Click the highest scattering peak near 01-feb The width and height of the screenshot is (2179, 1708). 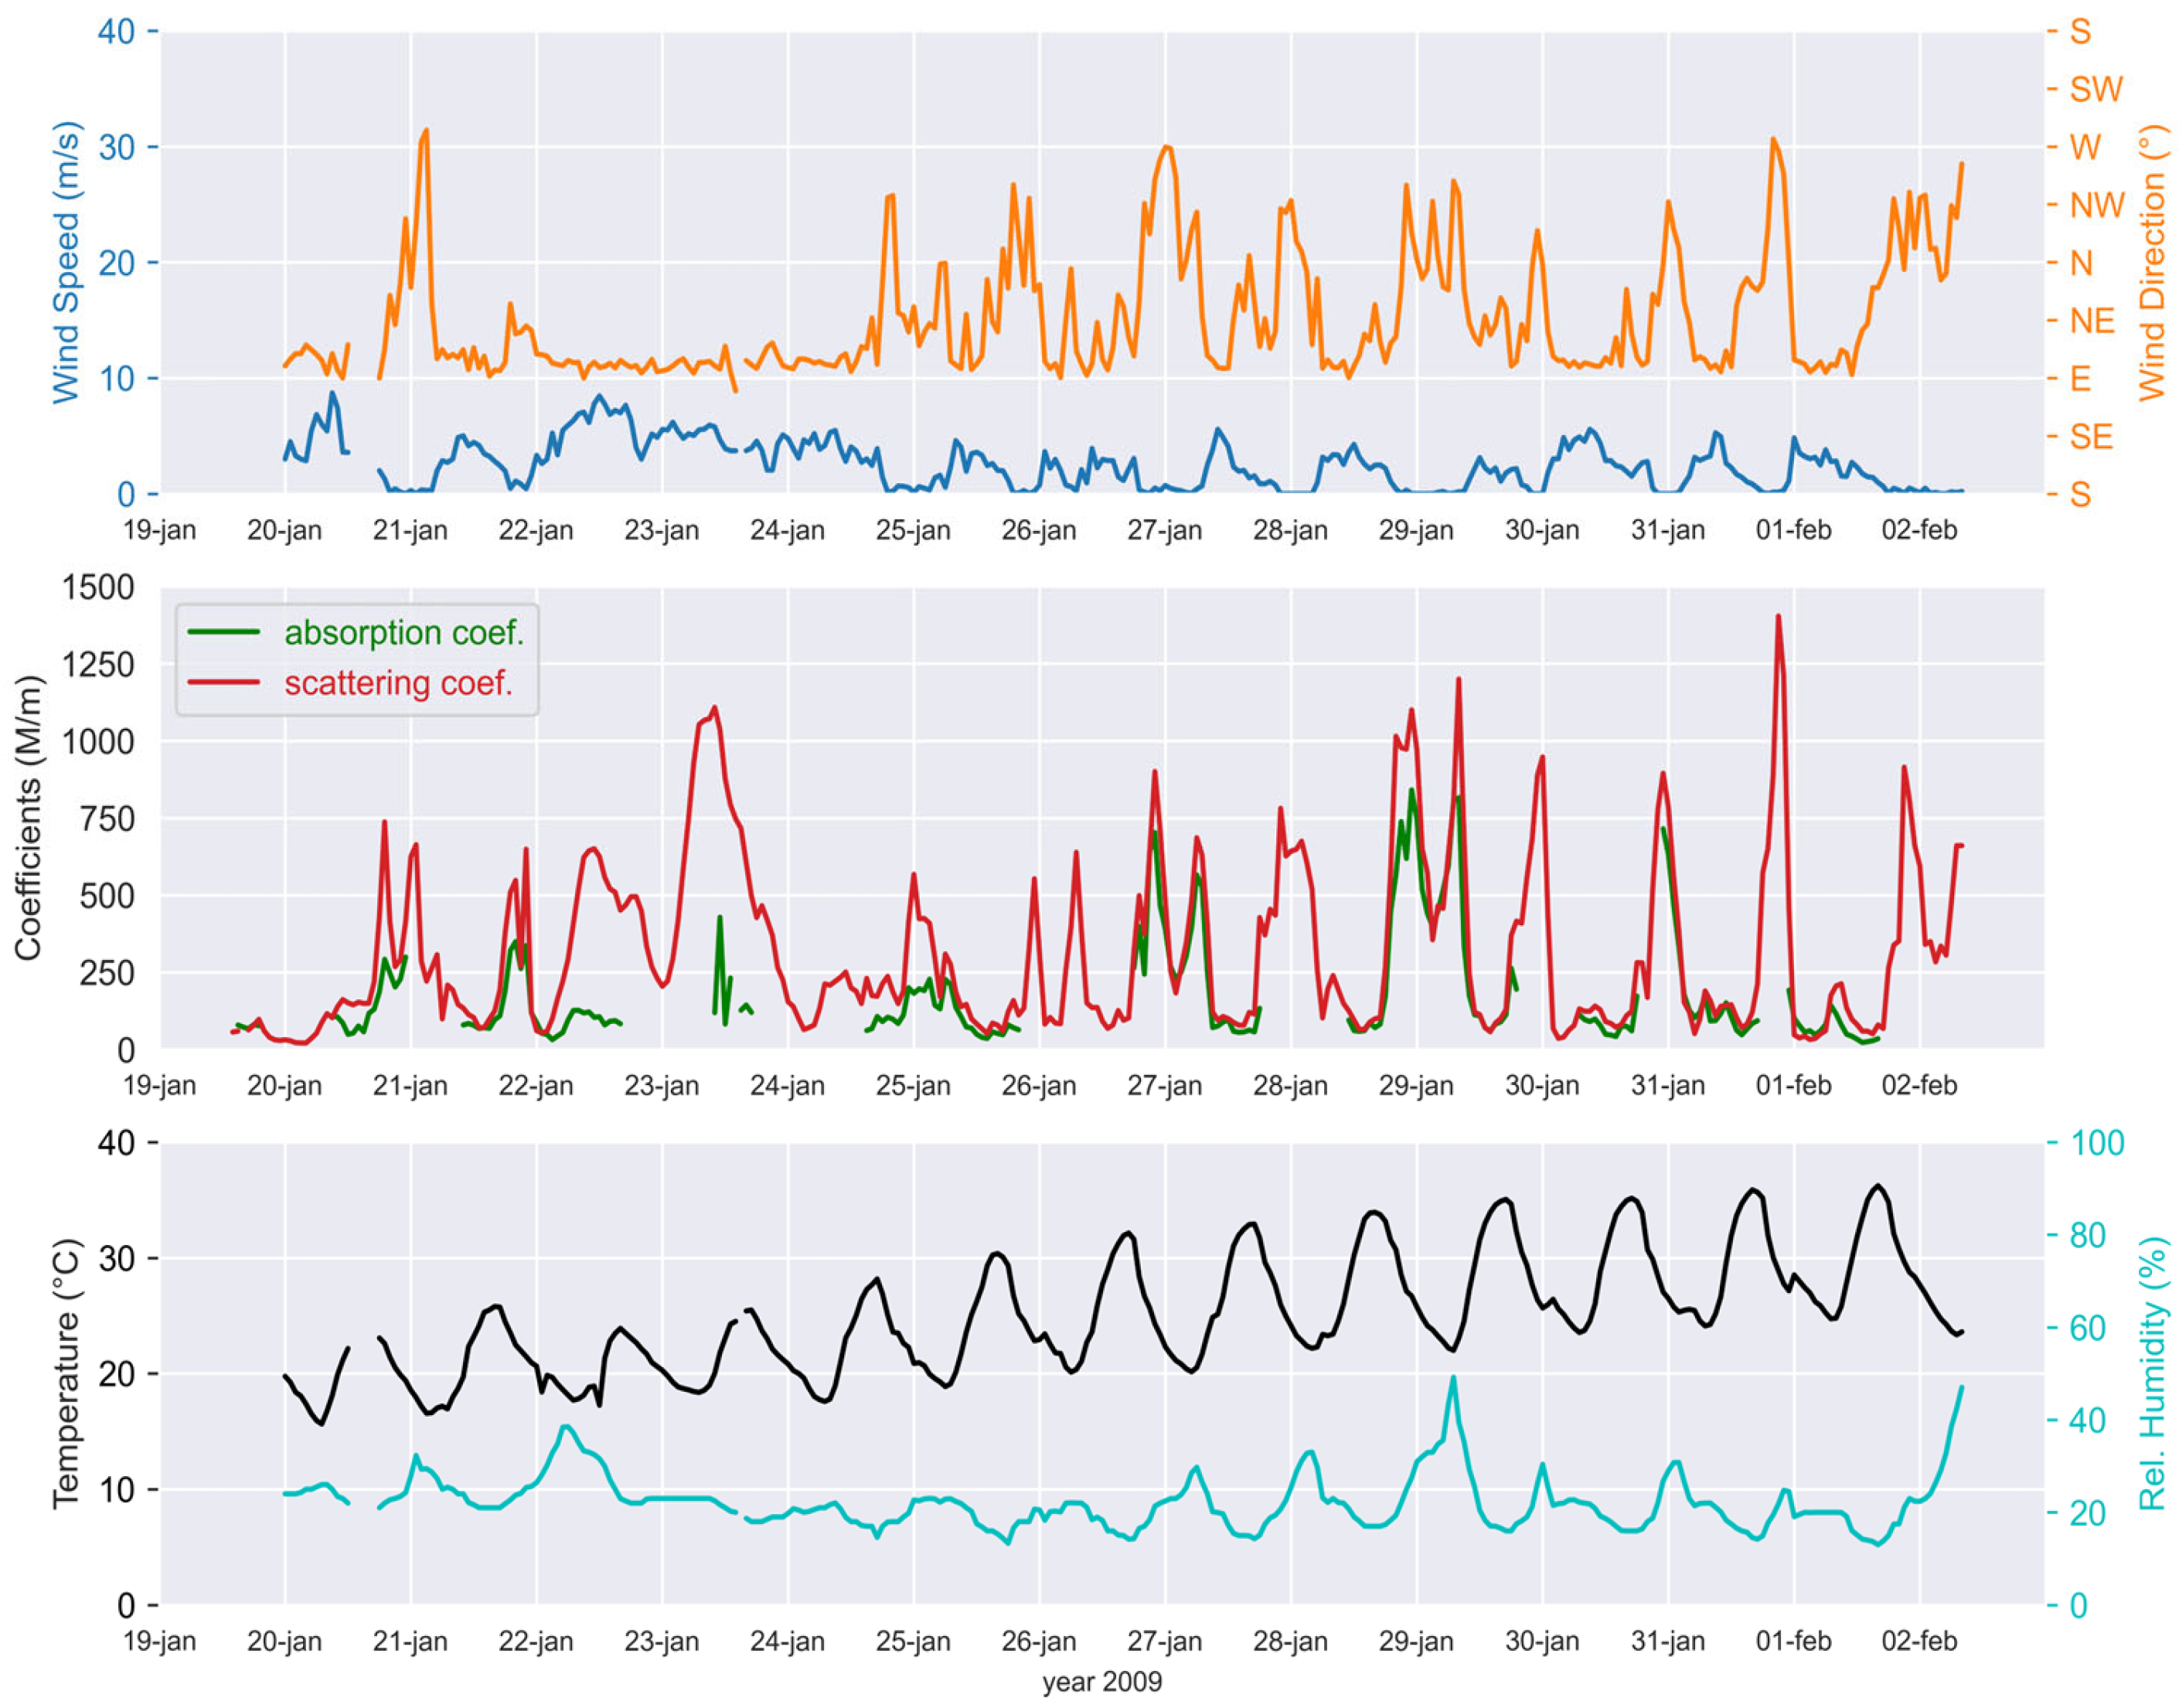click(1777, 618)
